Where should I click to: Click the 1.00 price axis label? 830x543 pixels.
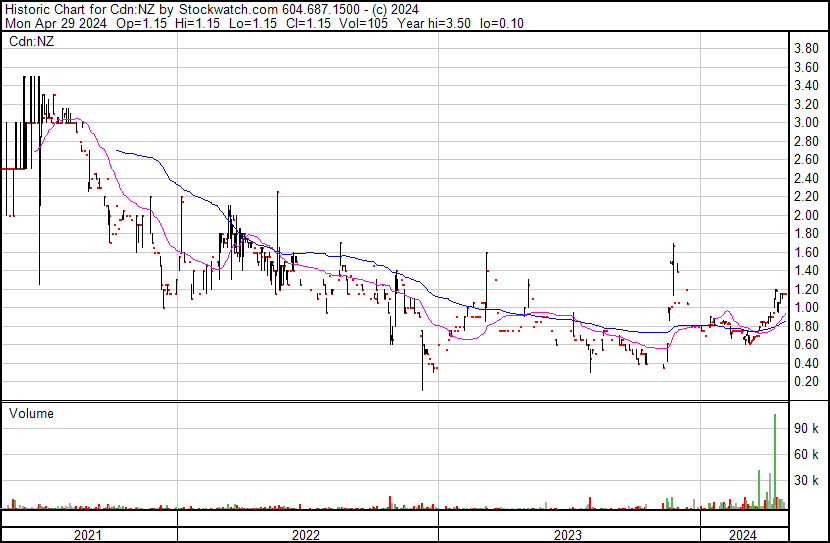pos(806,307)
